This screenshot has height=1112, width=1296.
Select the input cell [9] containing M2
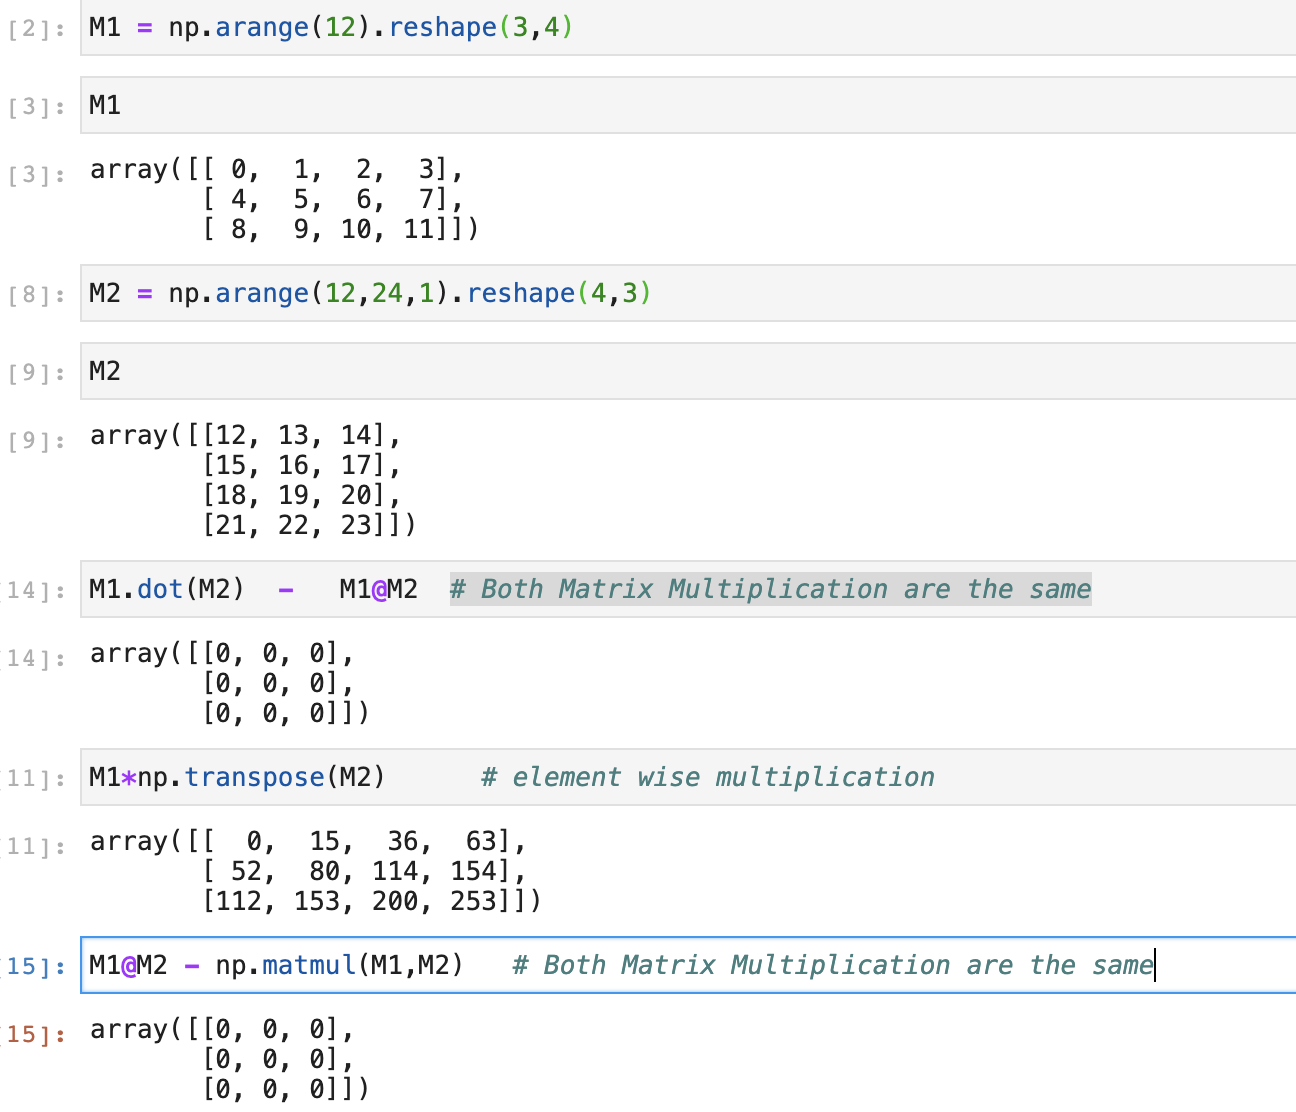coord(688,371)
